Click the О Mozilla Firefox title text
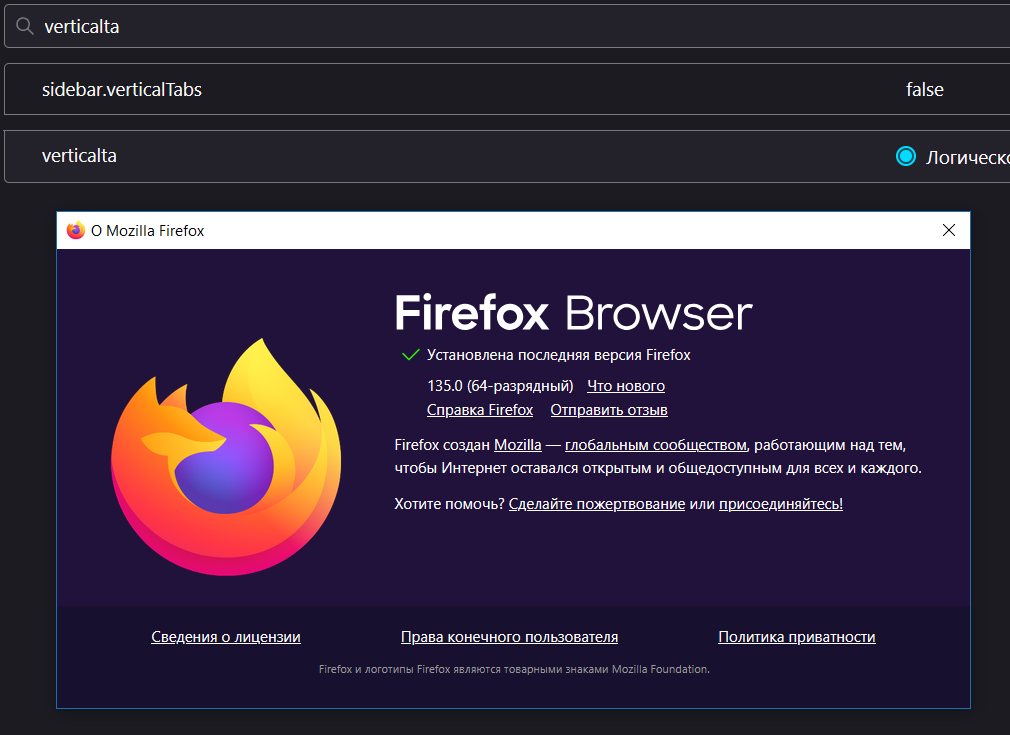Screen dimensions: 1010x735 tap(148, 231)
